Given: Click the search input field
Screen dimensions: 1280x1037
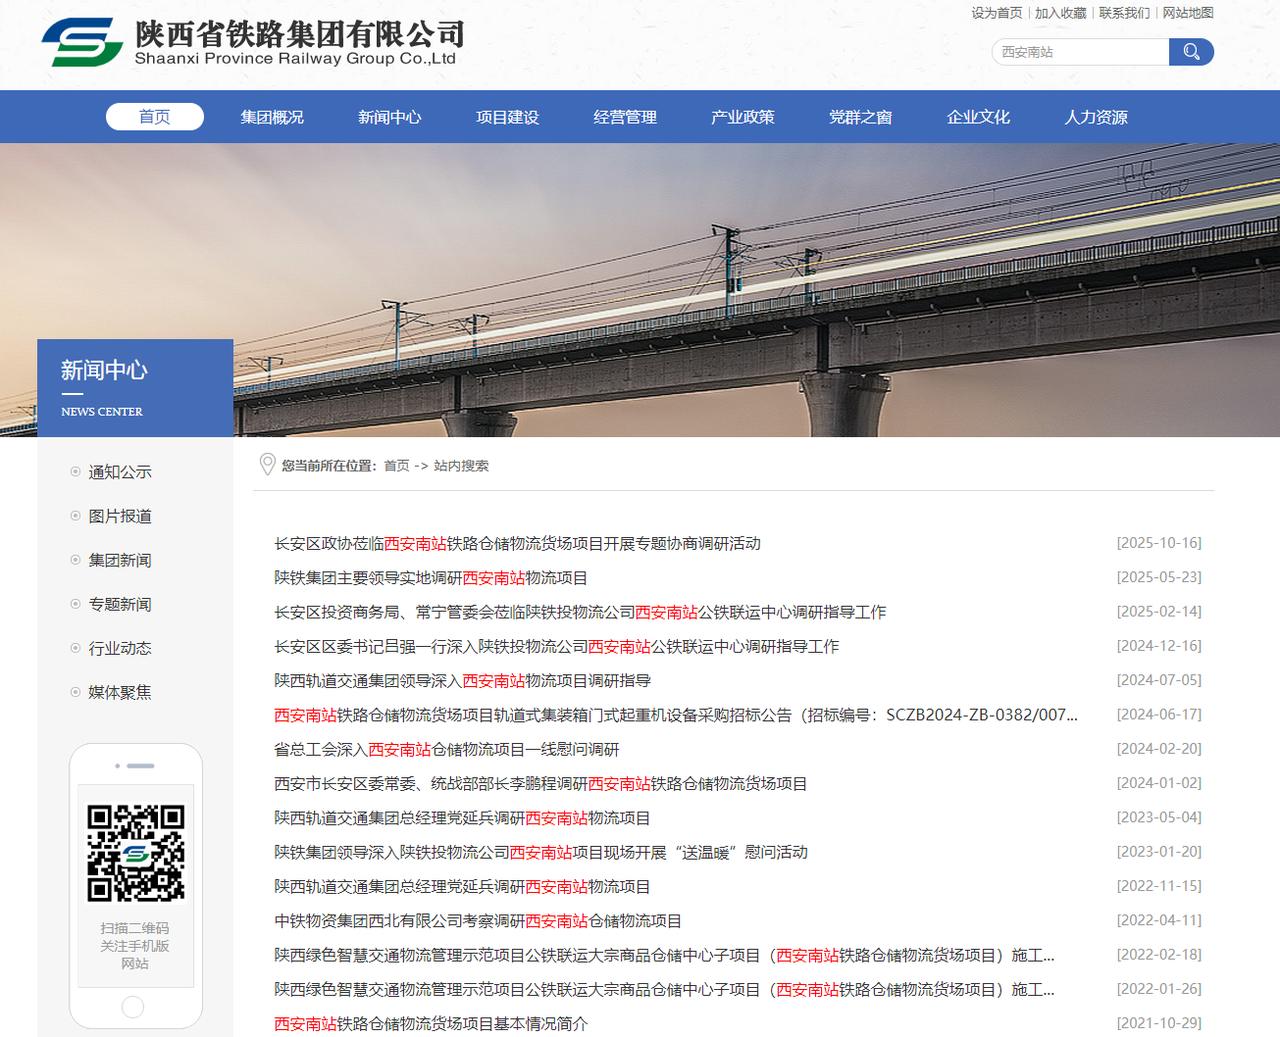Looking at the screenshot, I should coord(1080,52).
